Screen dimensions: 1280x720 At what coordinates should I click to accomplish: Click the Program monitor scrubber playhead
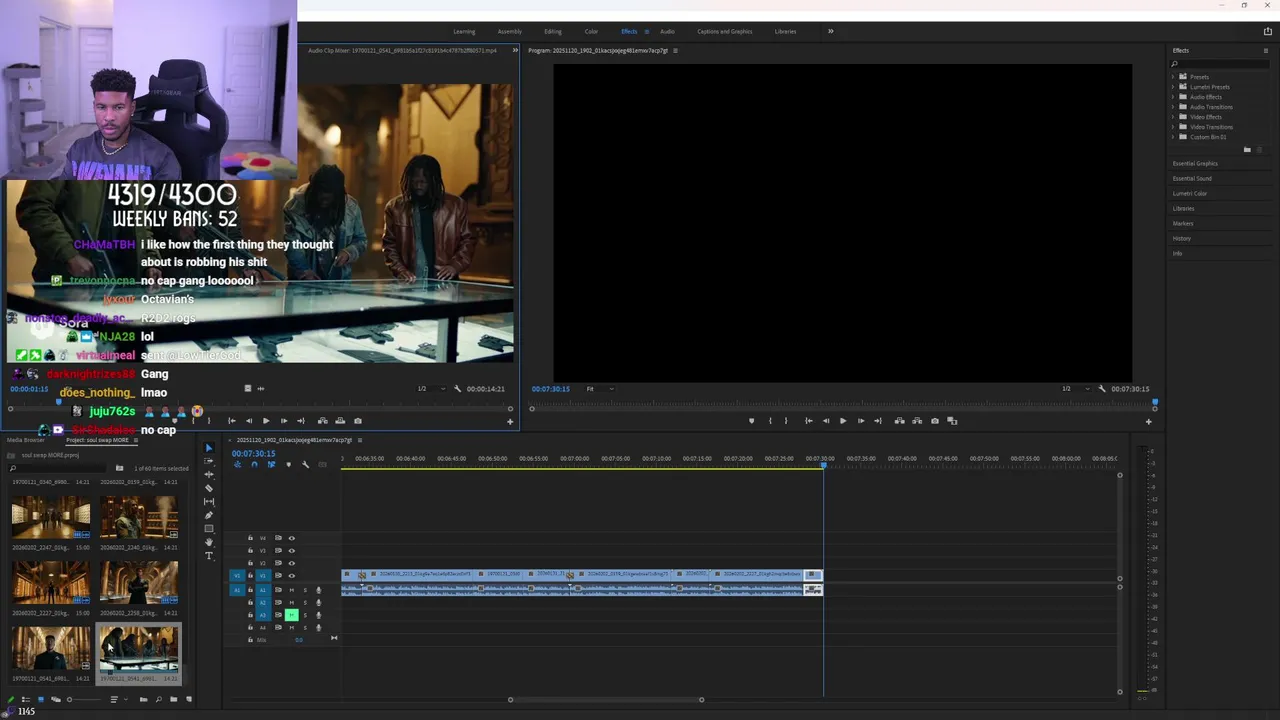[1155, 403]
